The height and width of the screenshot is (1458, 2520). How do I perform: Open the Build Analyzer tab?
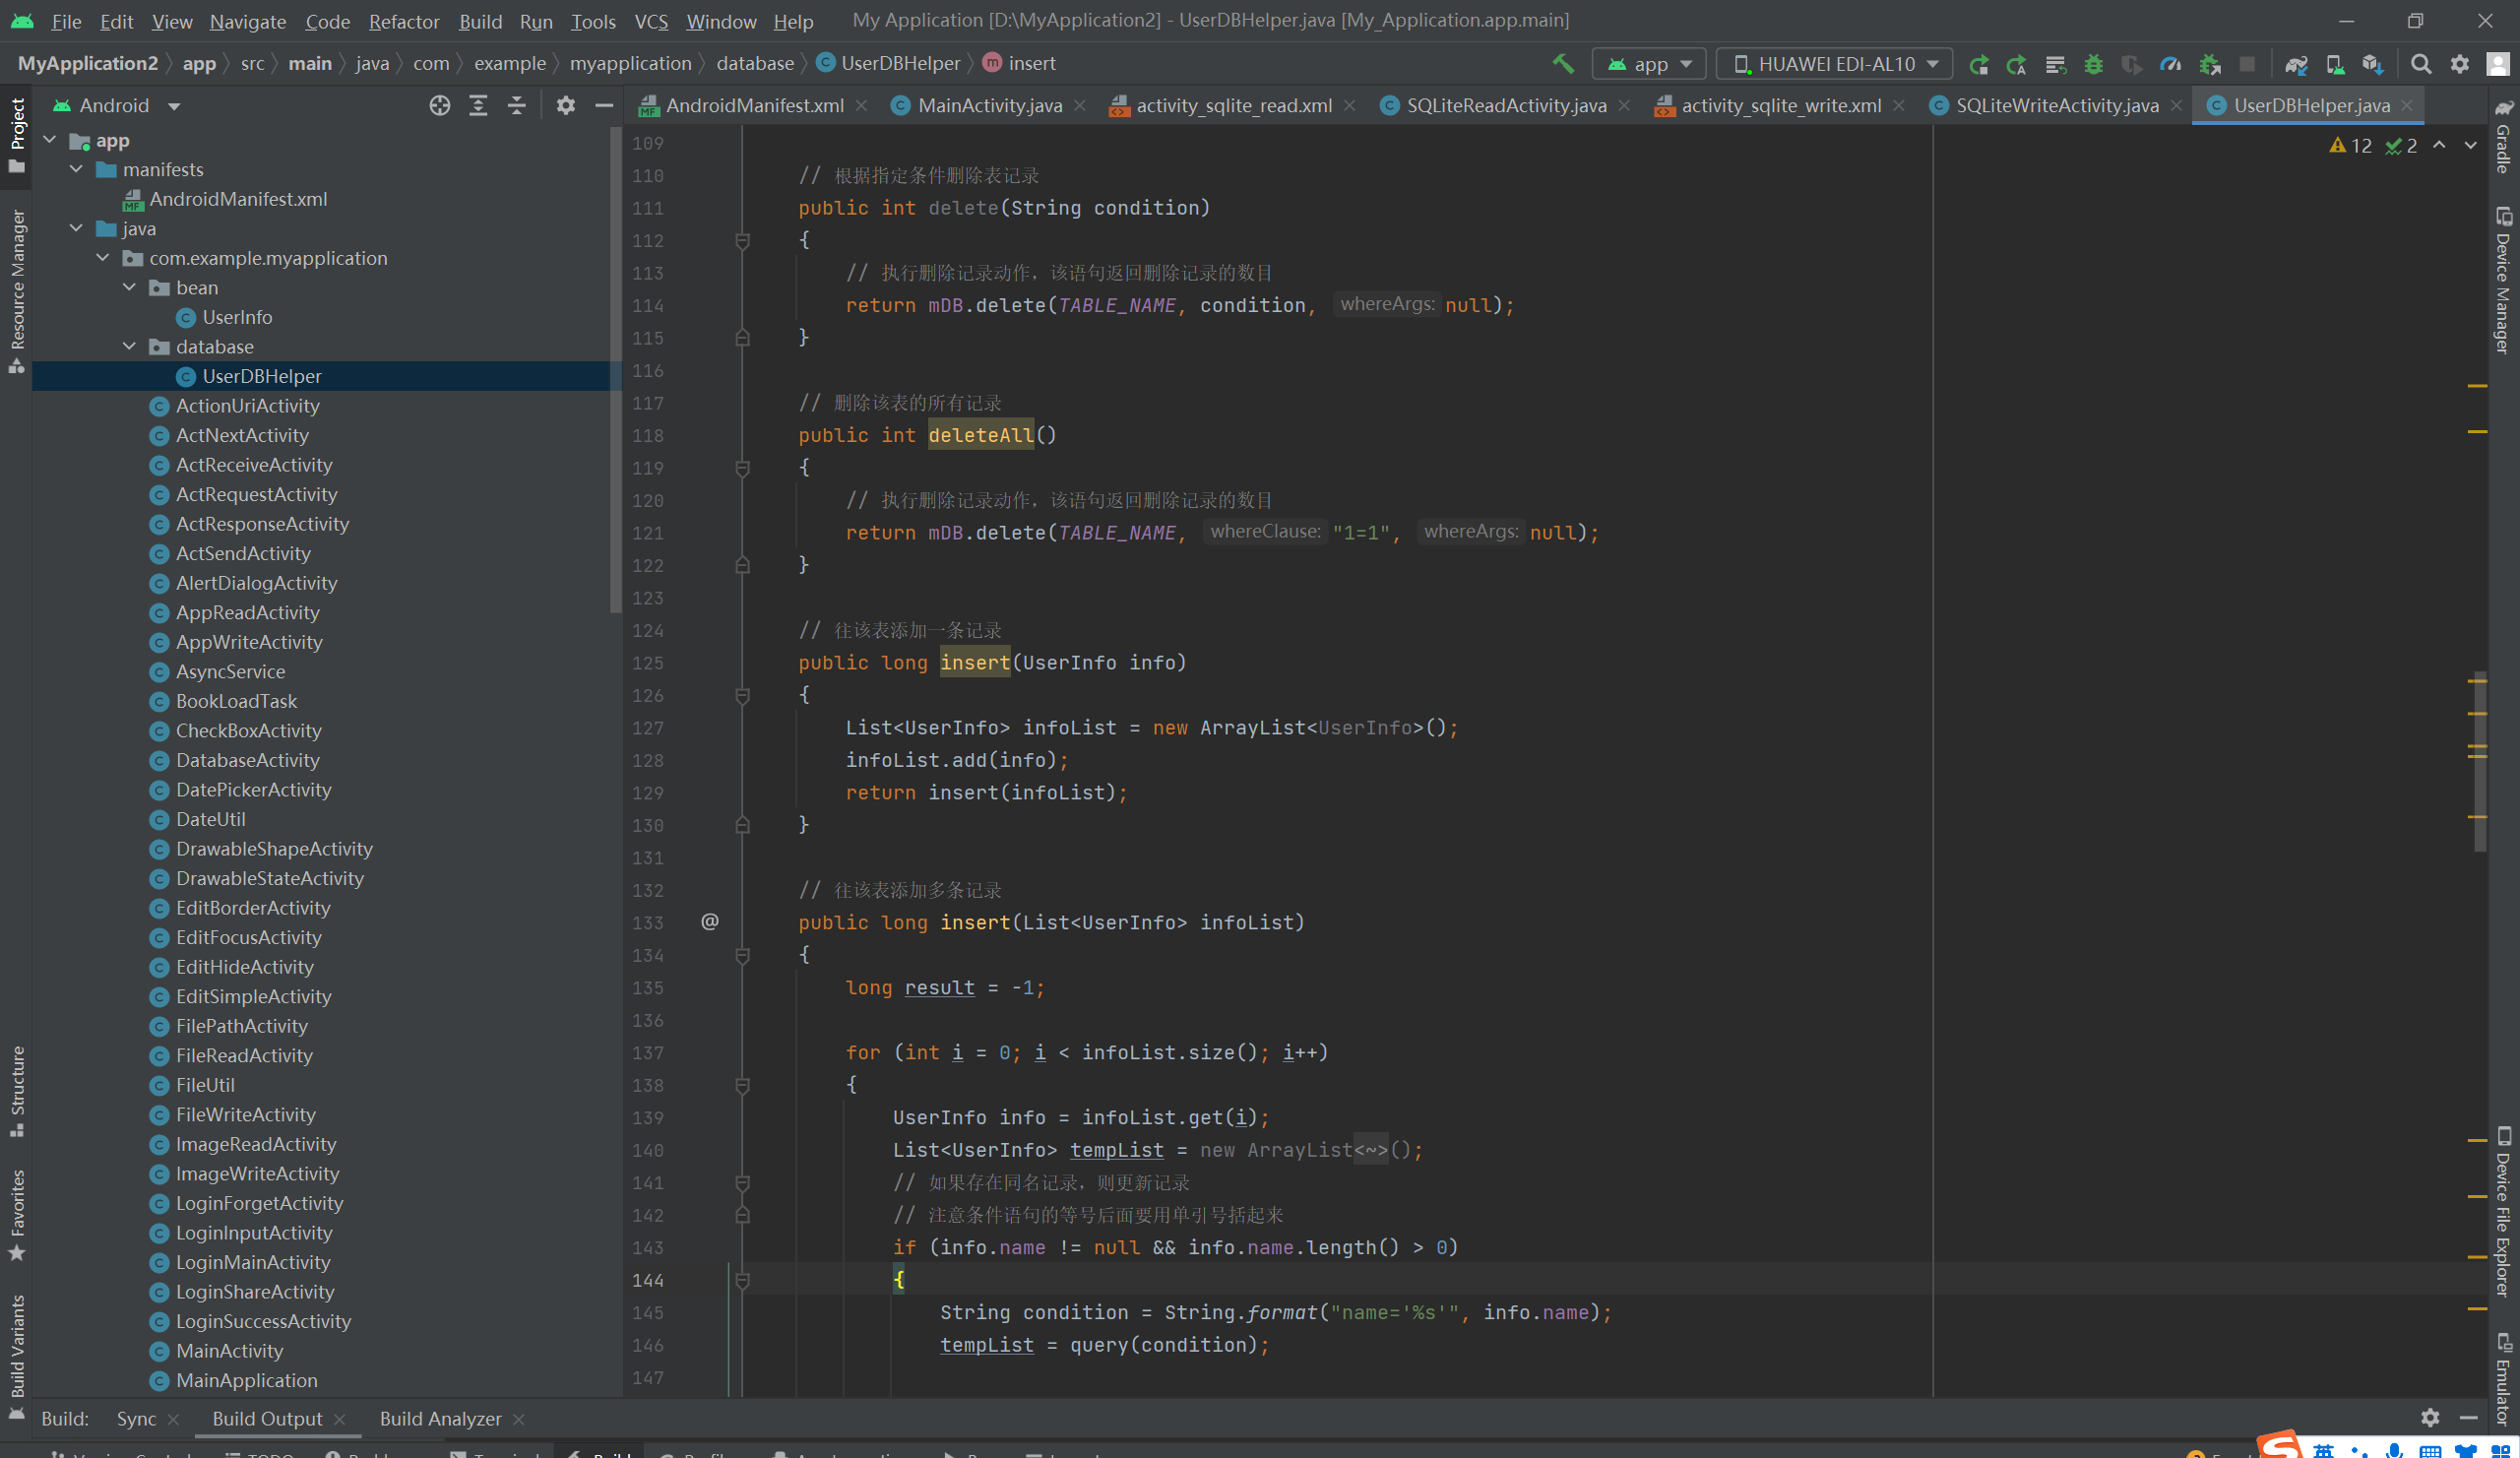click(x=440, y=1418)
